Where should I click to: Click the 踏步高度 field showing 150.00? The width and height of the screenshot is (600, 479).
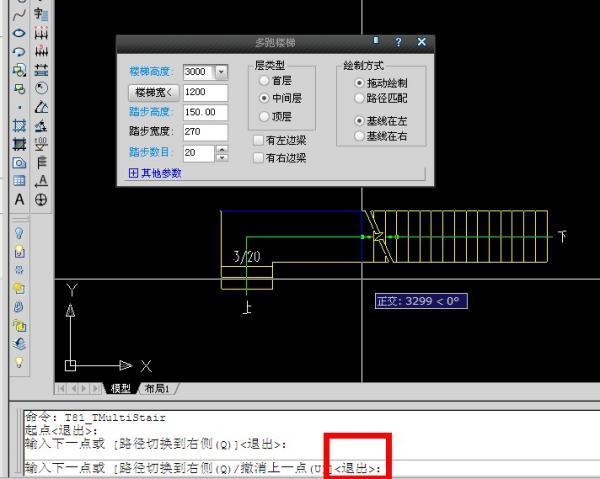205,112
